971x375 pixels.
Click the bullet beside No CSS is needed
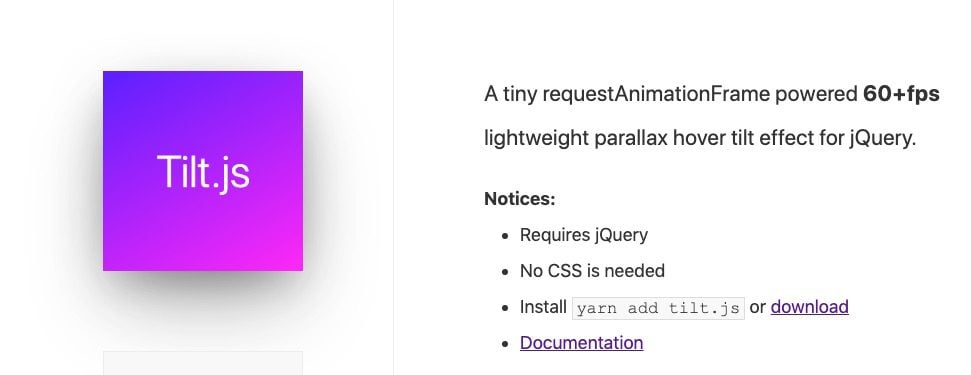tap(507, 272)
